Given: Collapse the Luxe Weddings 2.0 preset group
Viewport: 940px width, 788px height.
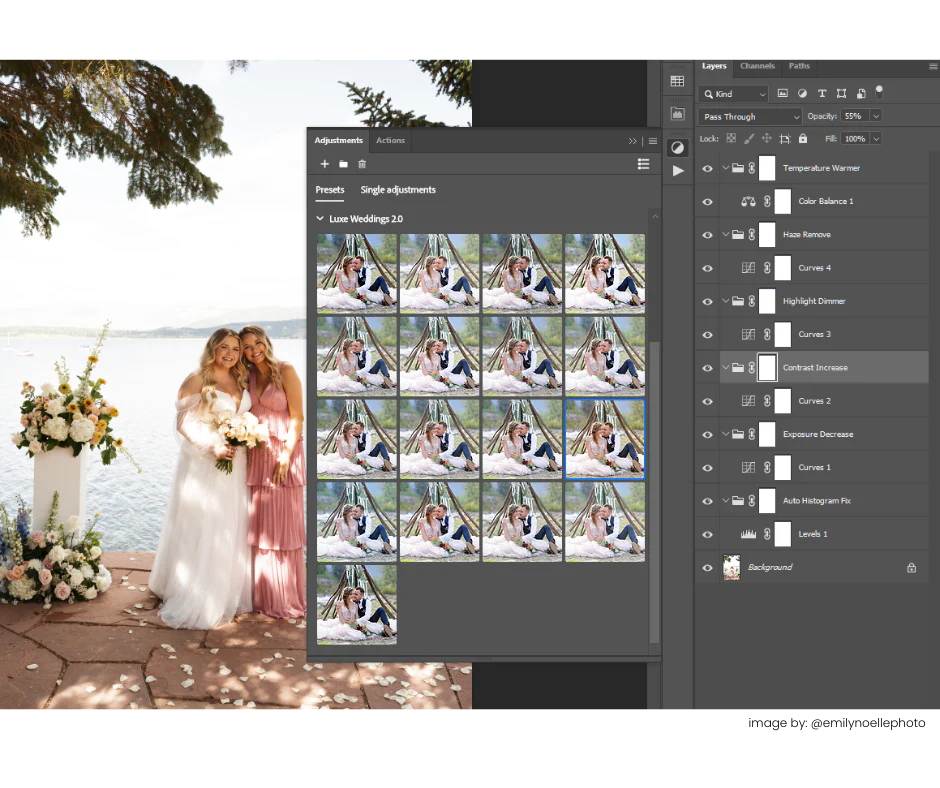Looking at the screenshot, I should click(x=320, y=218).
